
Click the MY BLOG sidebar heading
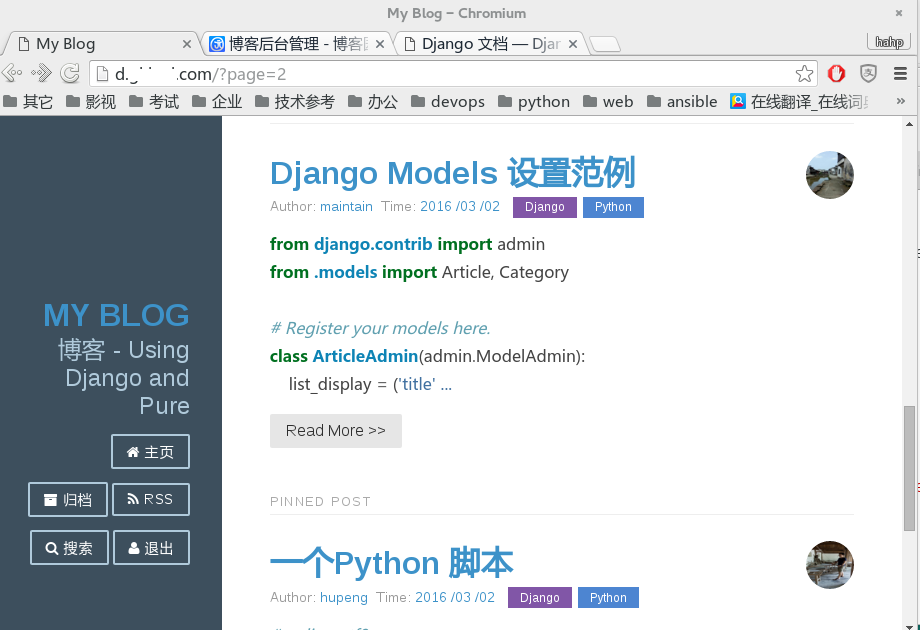(x=116, y=315)
